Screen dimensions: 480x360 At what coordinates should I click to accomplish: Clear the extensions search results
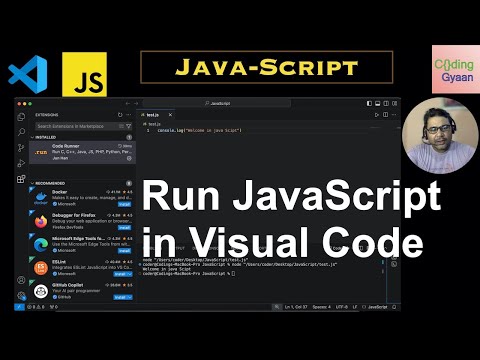[x=121, y=126]
